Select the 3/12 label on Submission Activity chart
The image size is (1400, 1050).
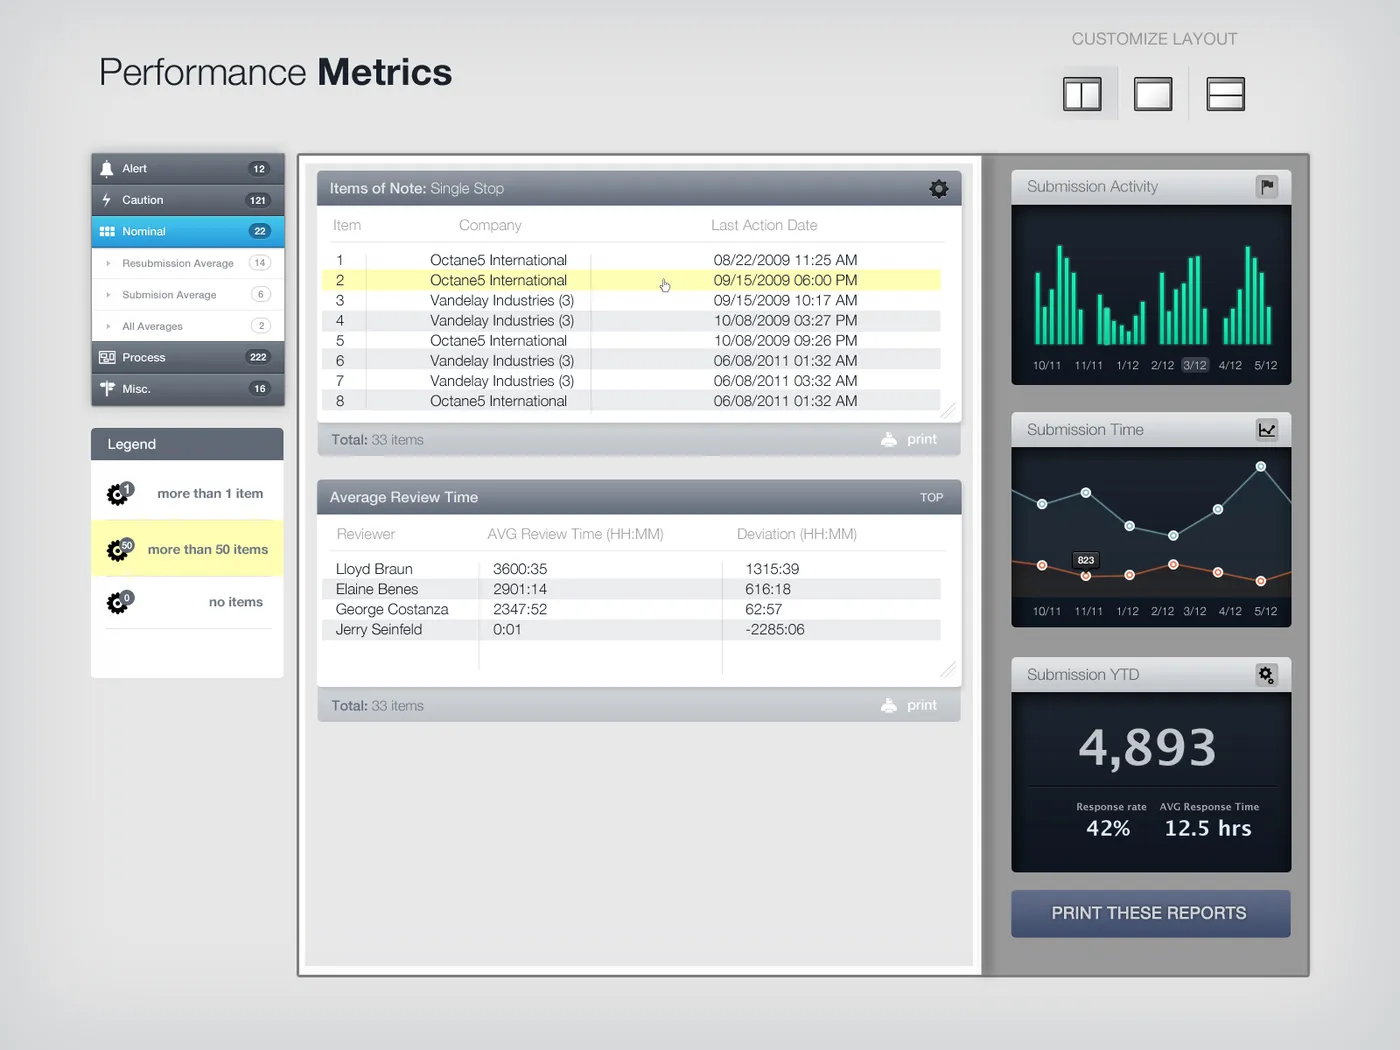1195,365
